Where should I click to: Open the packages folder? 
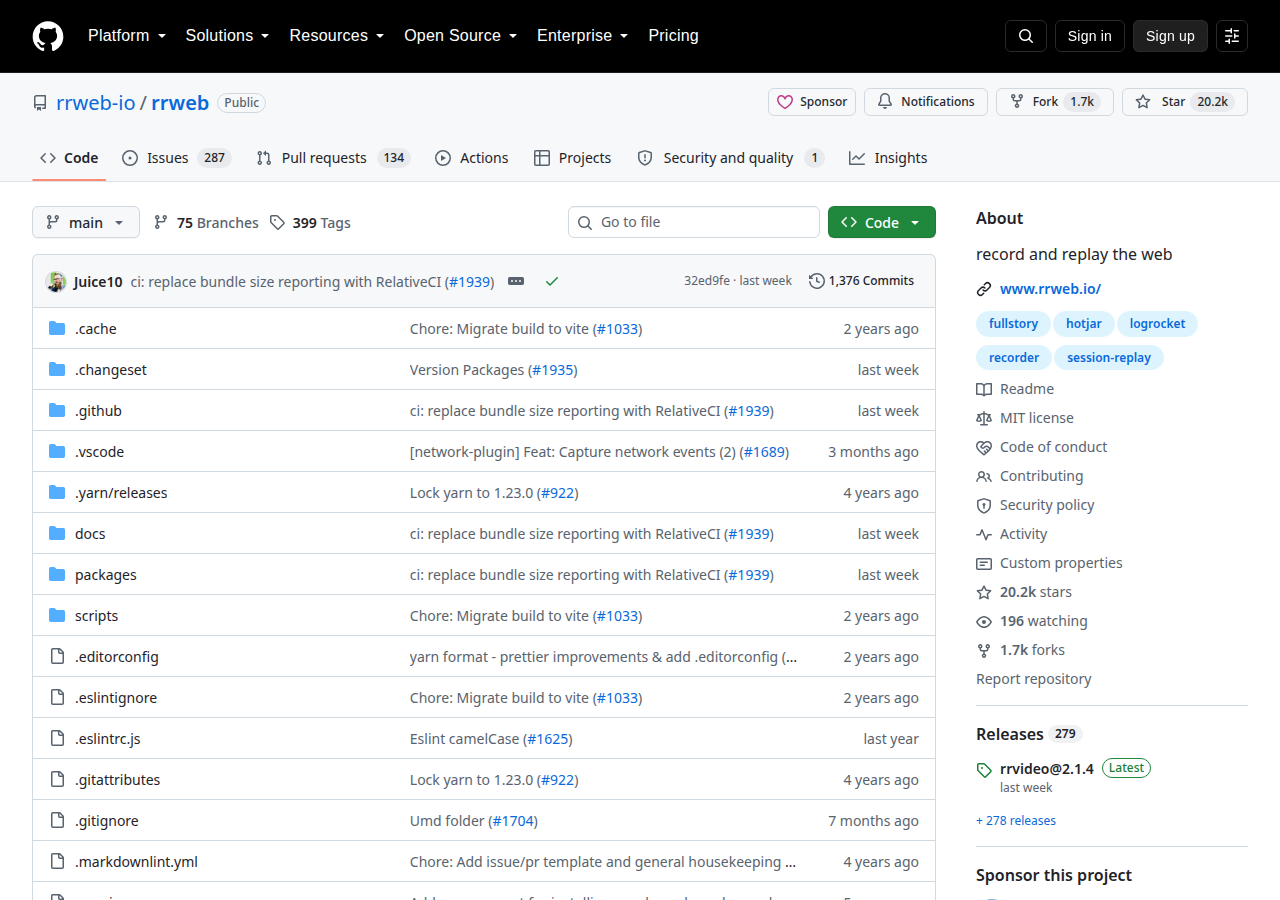[x=106, y=575]
